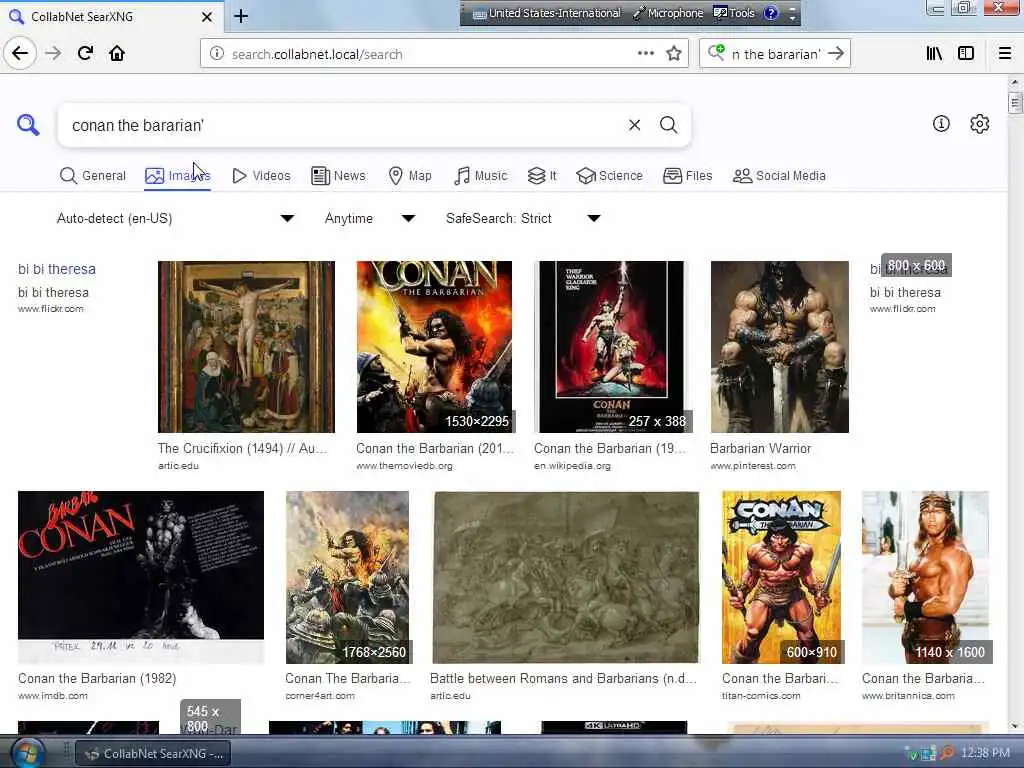The height and width of the screenshot is (768, 1024).
Task: Open the page actions three-dots menu
Action: [x=646, y=54]
